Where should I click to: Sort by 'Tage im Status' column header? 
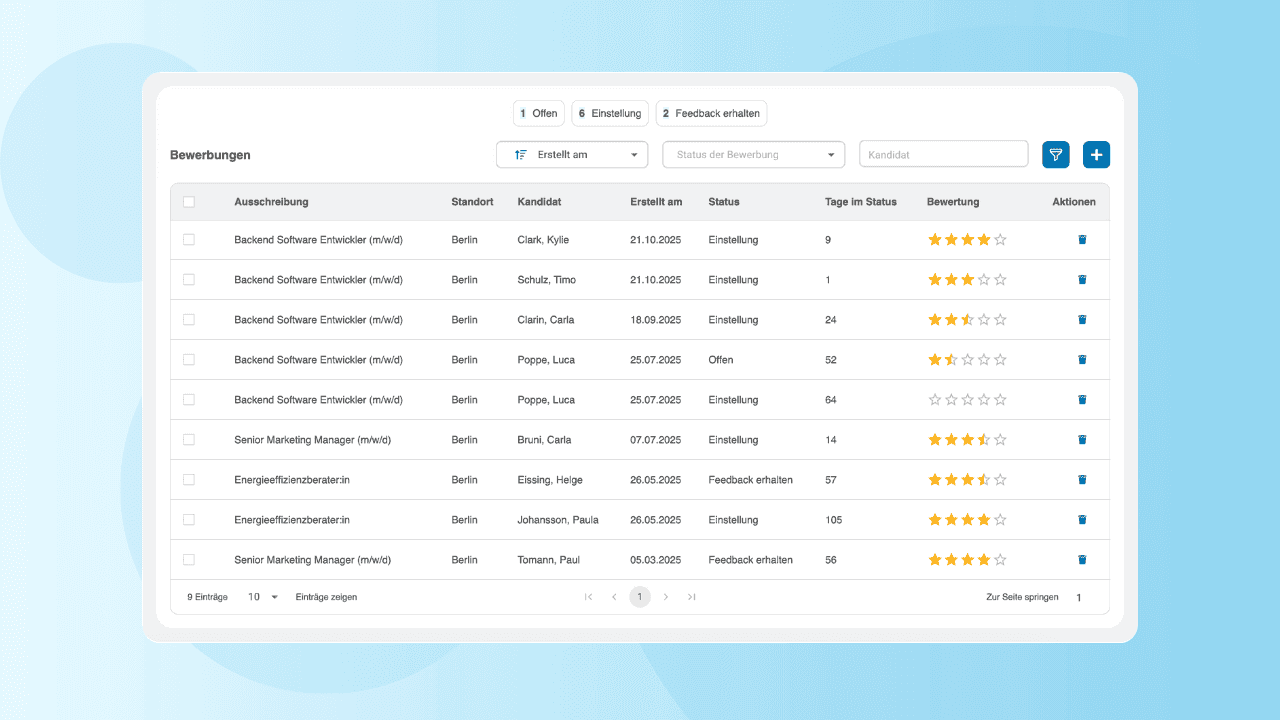click(860, 202)
